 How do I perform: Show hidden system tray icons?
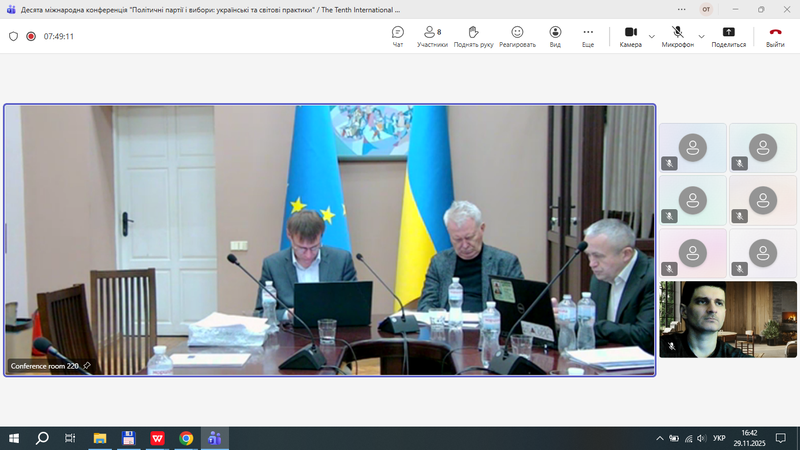coord(659,438)
